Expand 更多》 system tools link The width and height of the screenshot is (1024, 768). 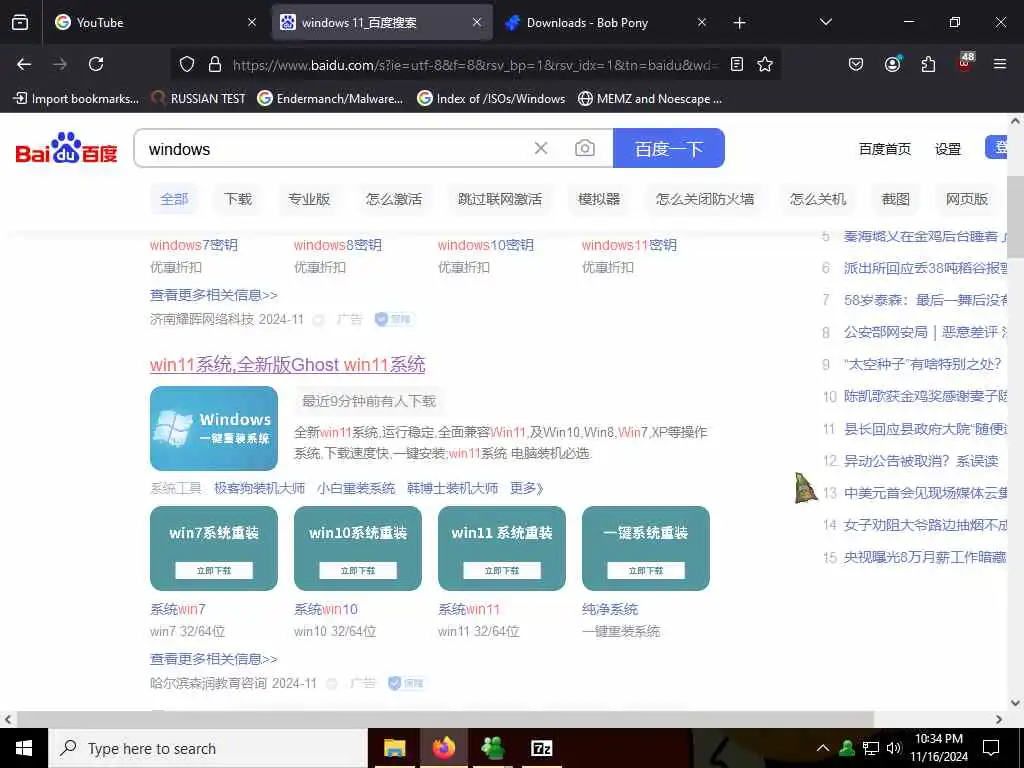(527, 488)
